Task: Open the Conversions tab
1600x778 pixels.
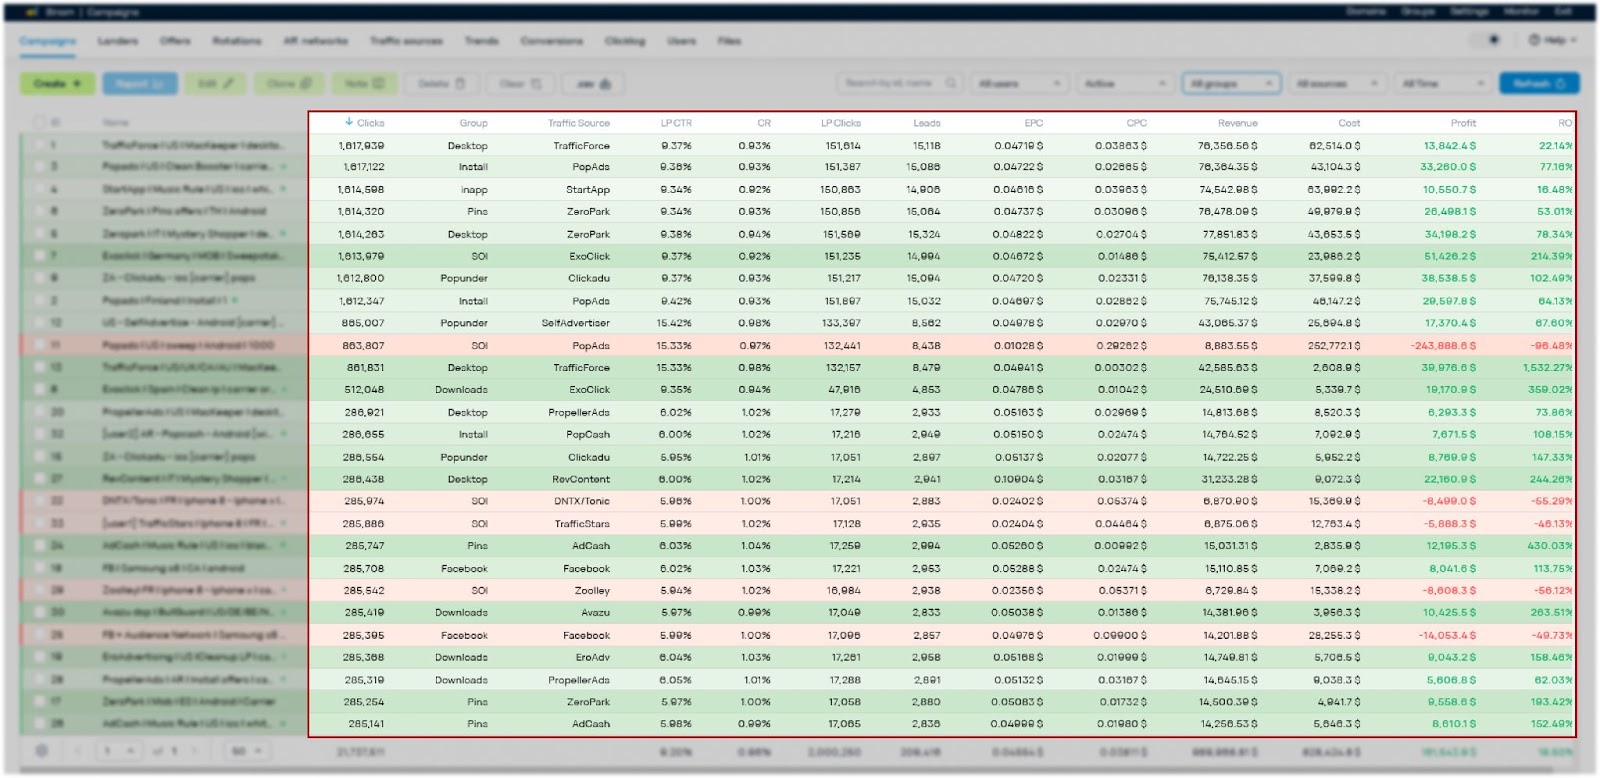Action: [x=551, y=41]
